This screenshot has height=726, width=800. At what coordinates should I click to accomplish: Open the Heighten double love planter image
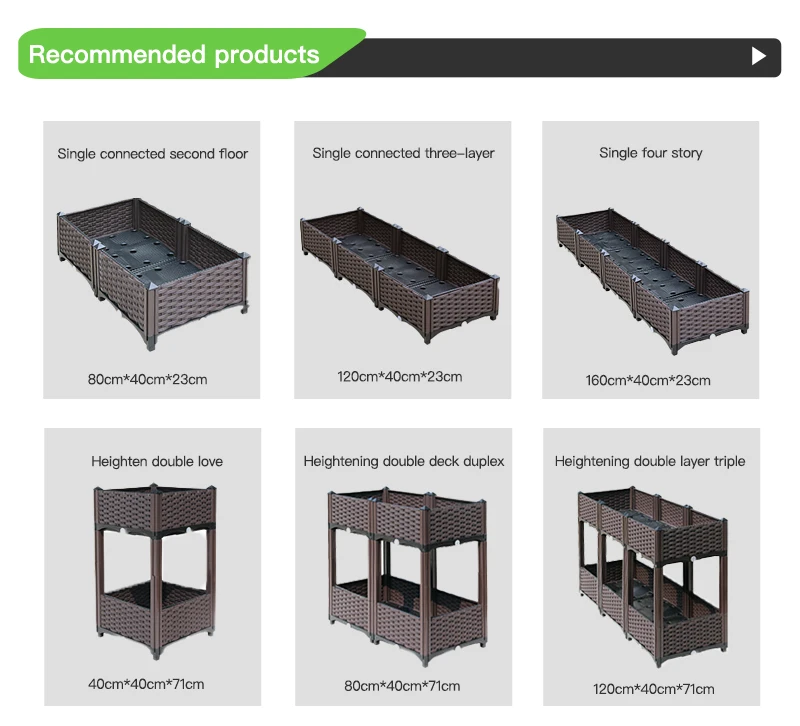pos(157,570)
